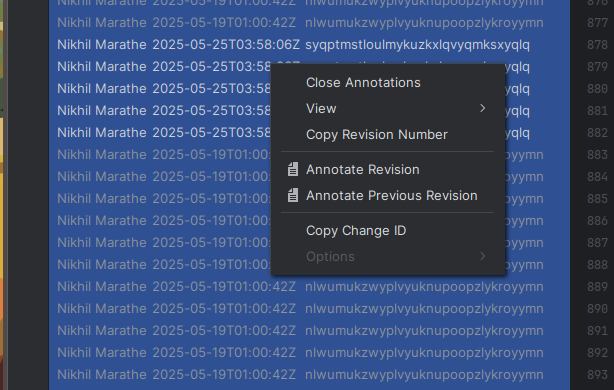Click author Nikhil Marathe on line 885

102,199
